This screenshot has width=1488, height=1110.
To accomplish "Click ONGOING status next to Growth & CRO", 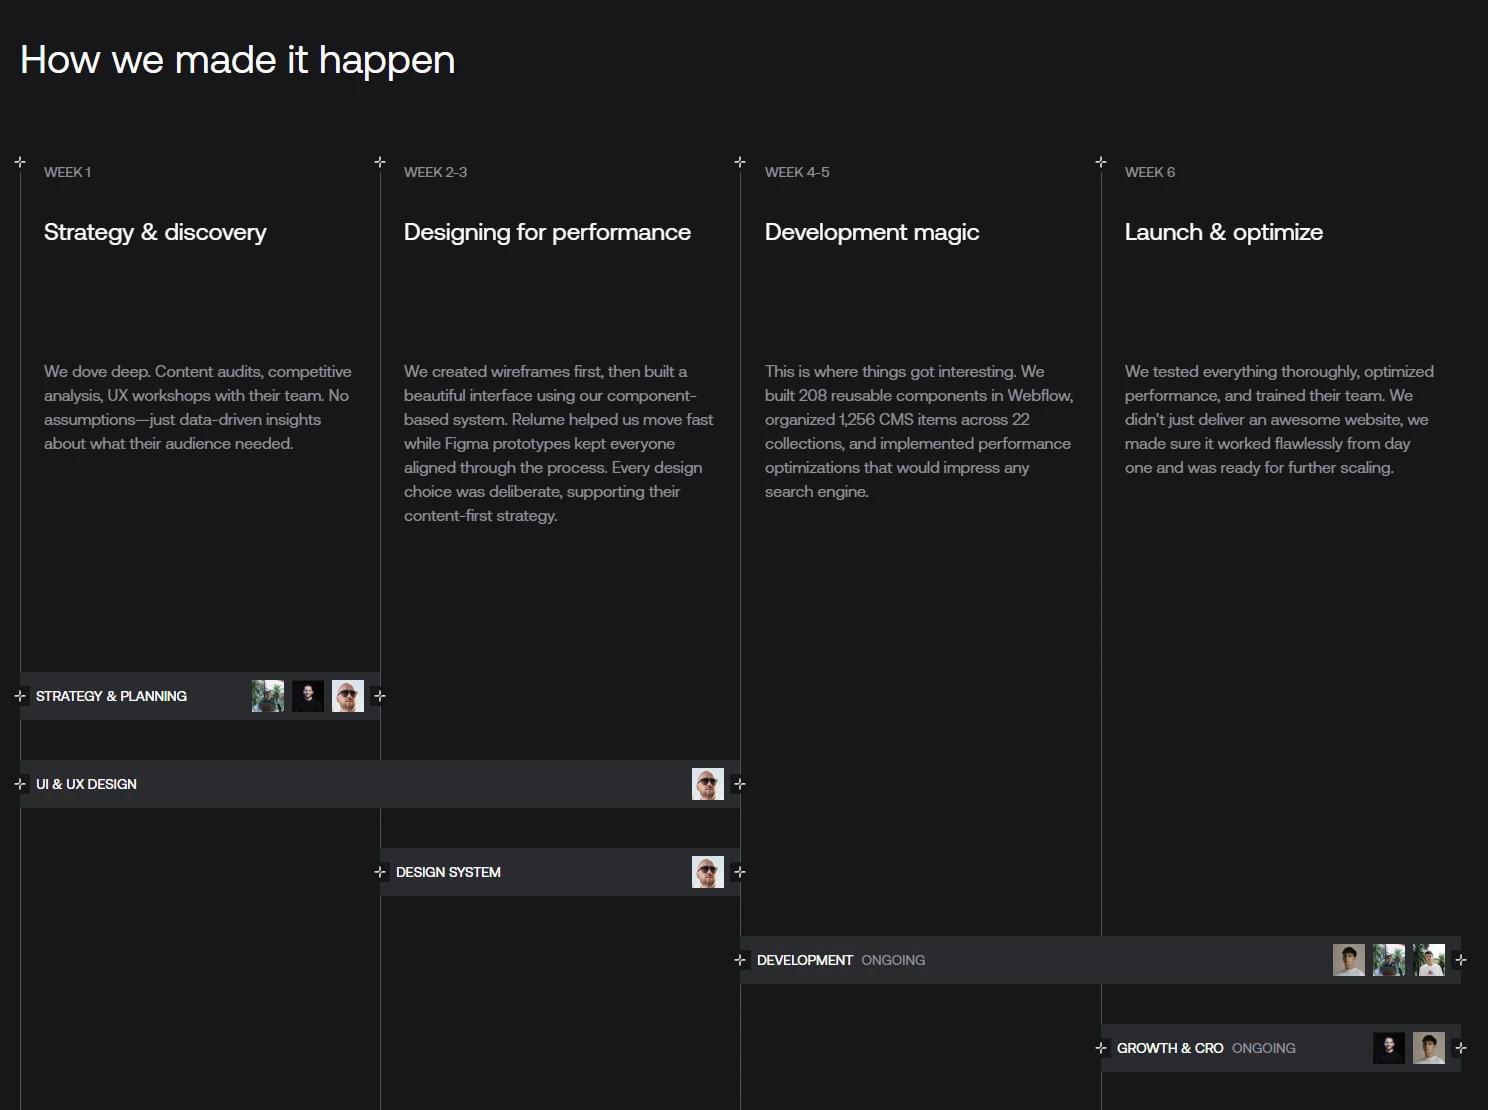I will point(1264,1048).
